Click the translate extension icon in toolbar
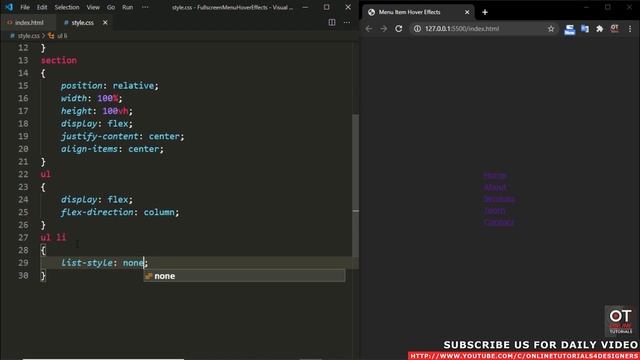The width and height of the screenshot is (640, 360). (585, 29)
